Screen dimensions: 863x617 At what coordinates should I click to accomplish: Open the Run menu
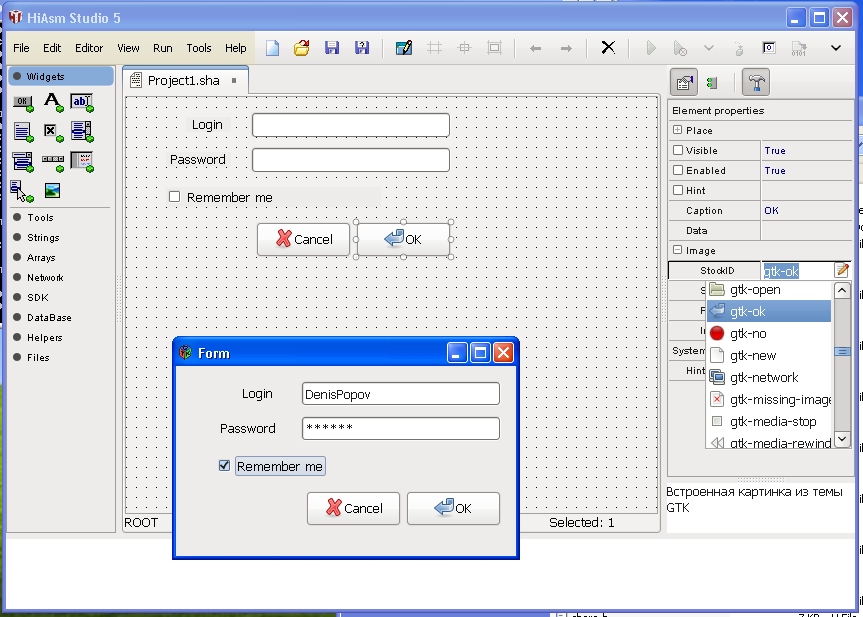pos(162,48)
